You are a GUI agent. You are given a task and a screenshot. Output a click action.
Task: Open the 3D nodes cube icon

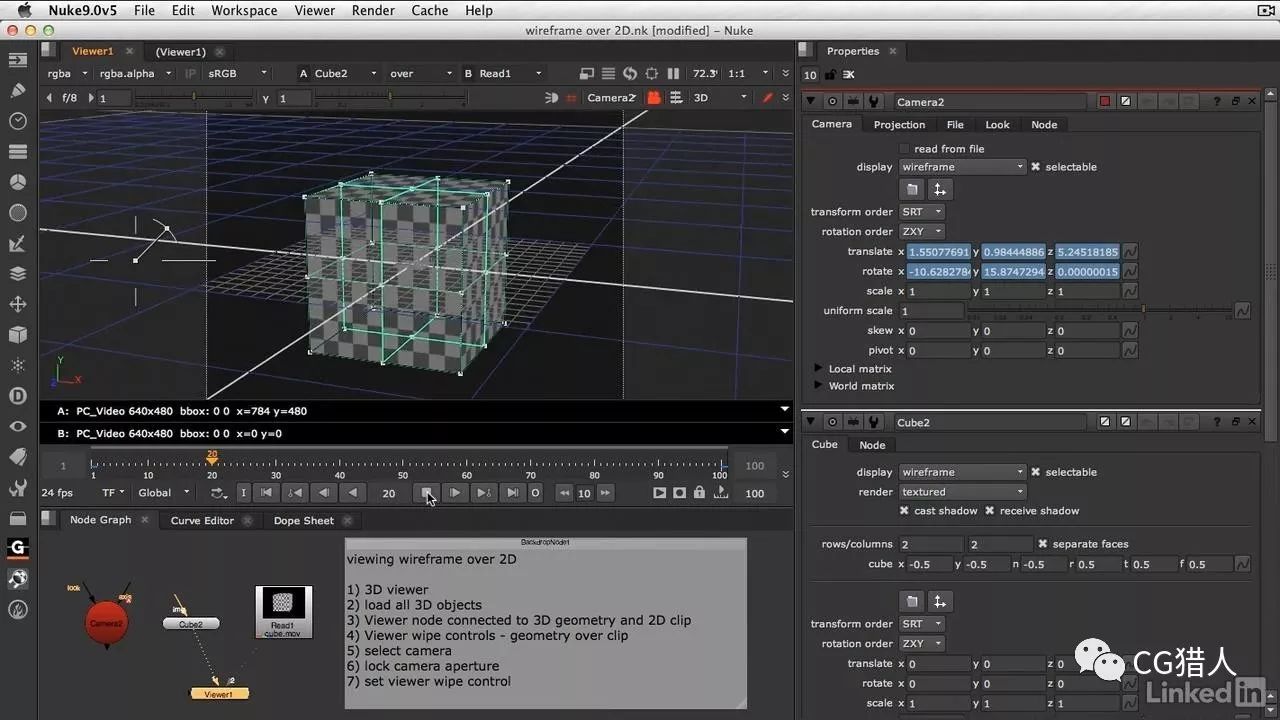point(17,334)
